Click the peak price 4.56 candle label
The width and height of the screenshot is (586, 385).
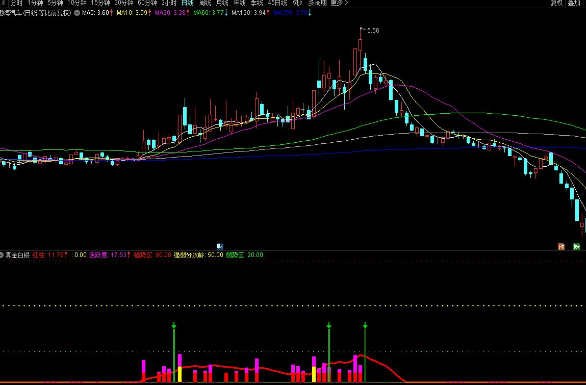pos(373,31)
